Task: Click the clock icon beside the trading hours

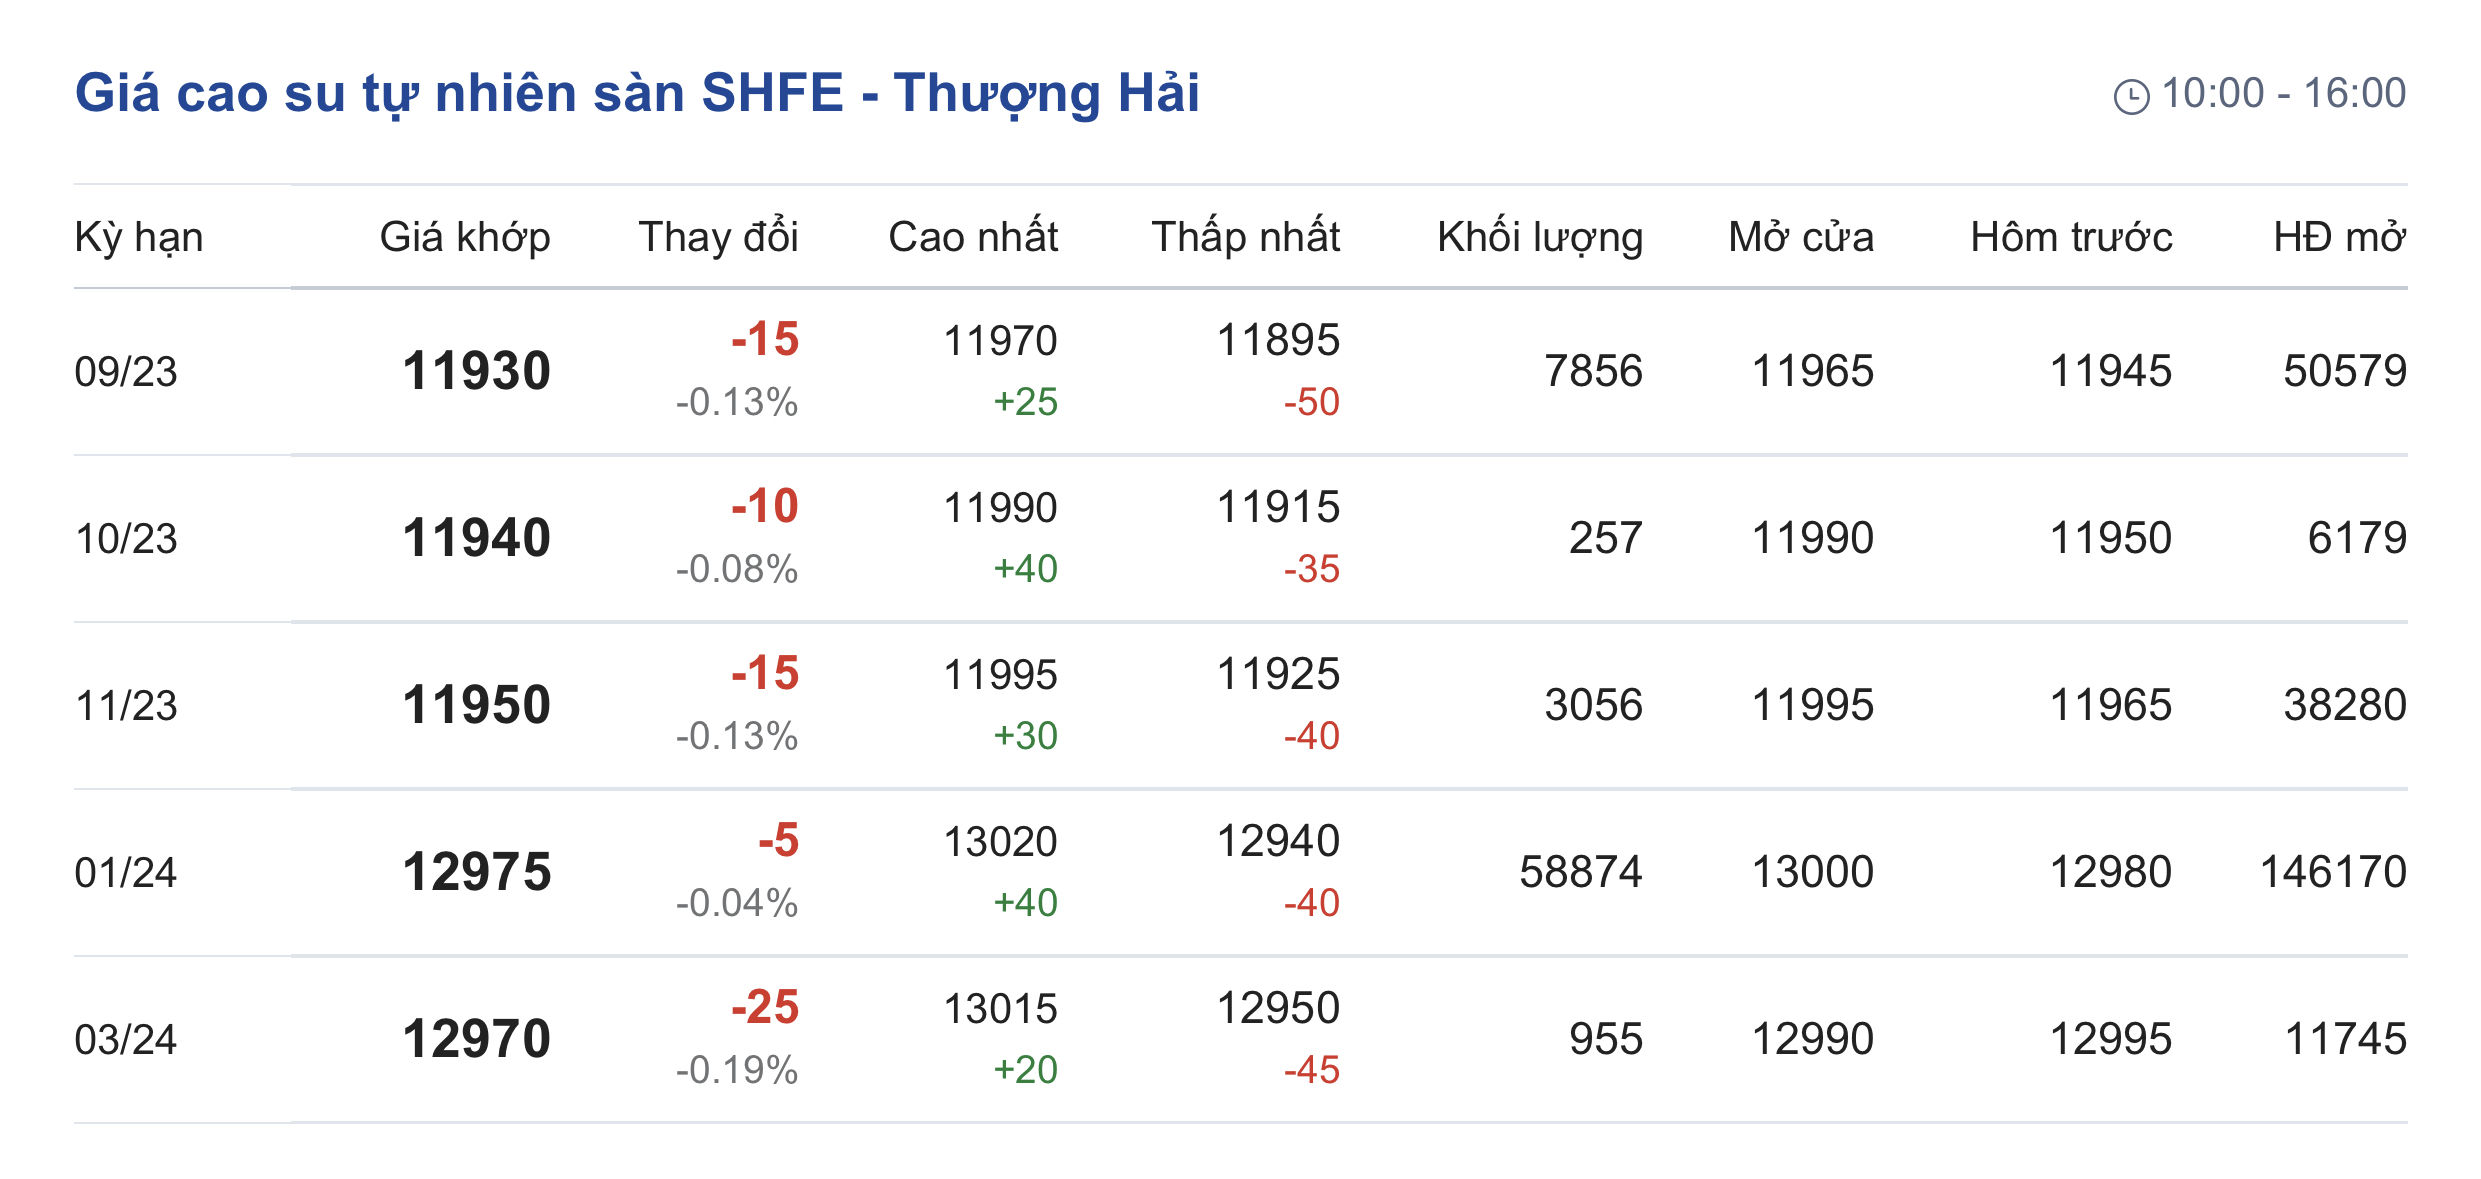Action: [x=2131, y=97]
